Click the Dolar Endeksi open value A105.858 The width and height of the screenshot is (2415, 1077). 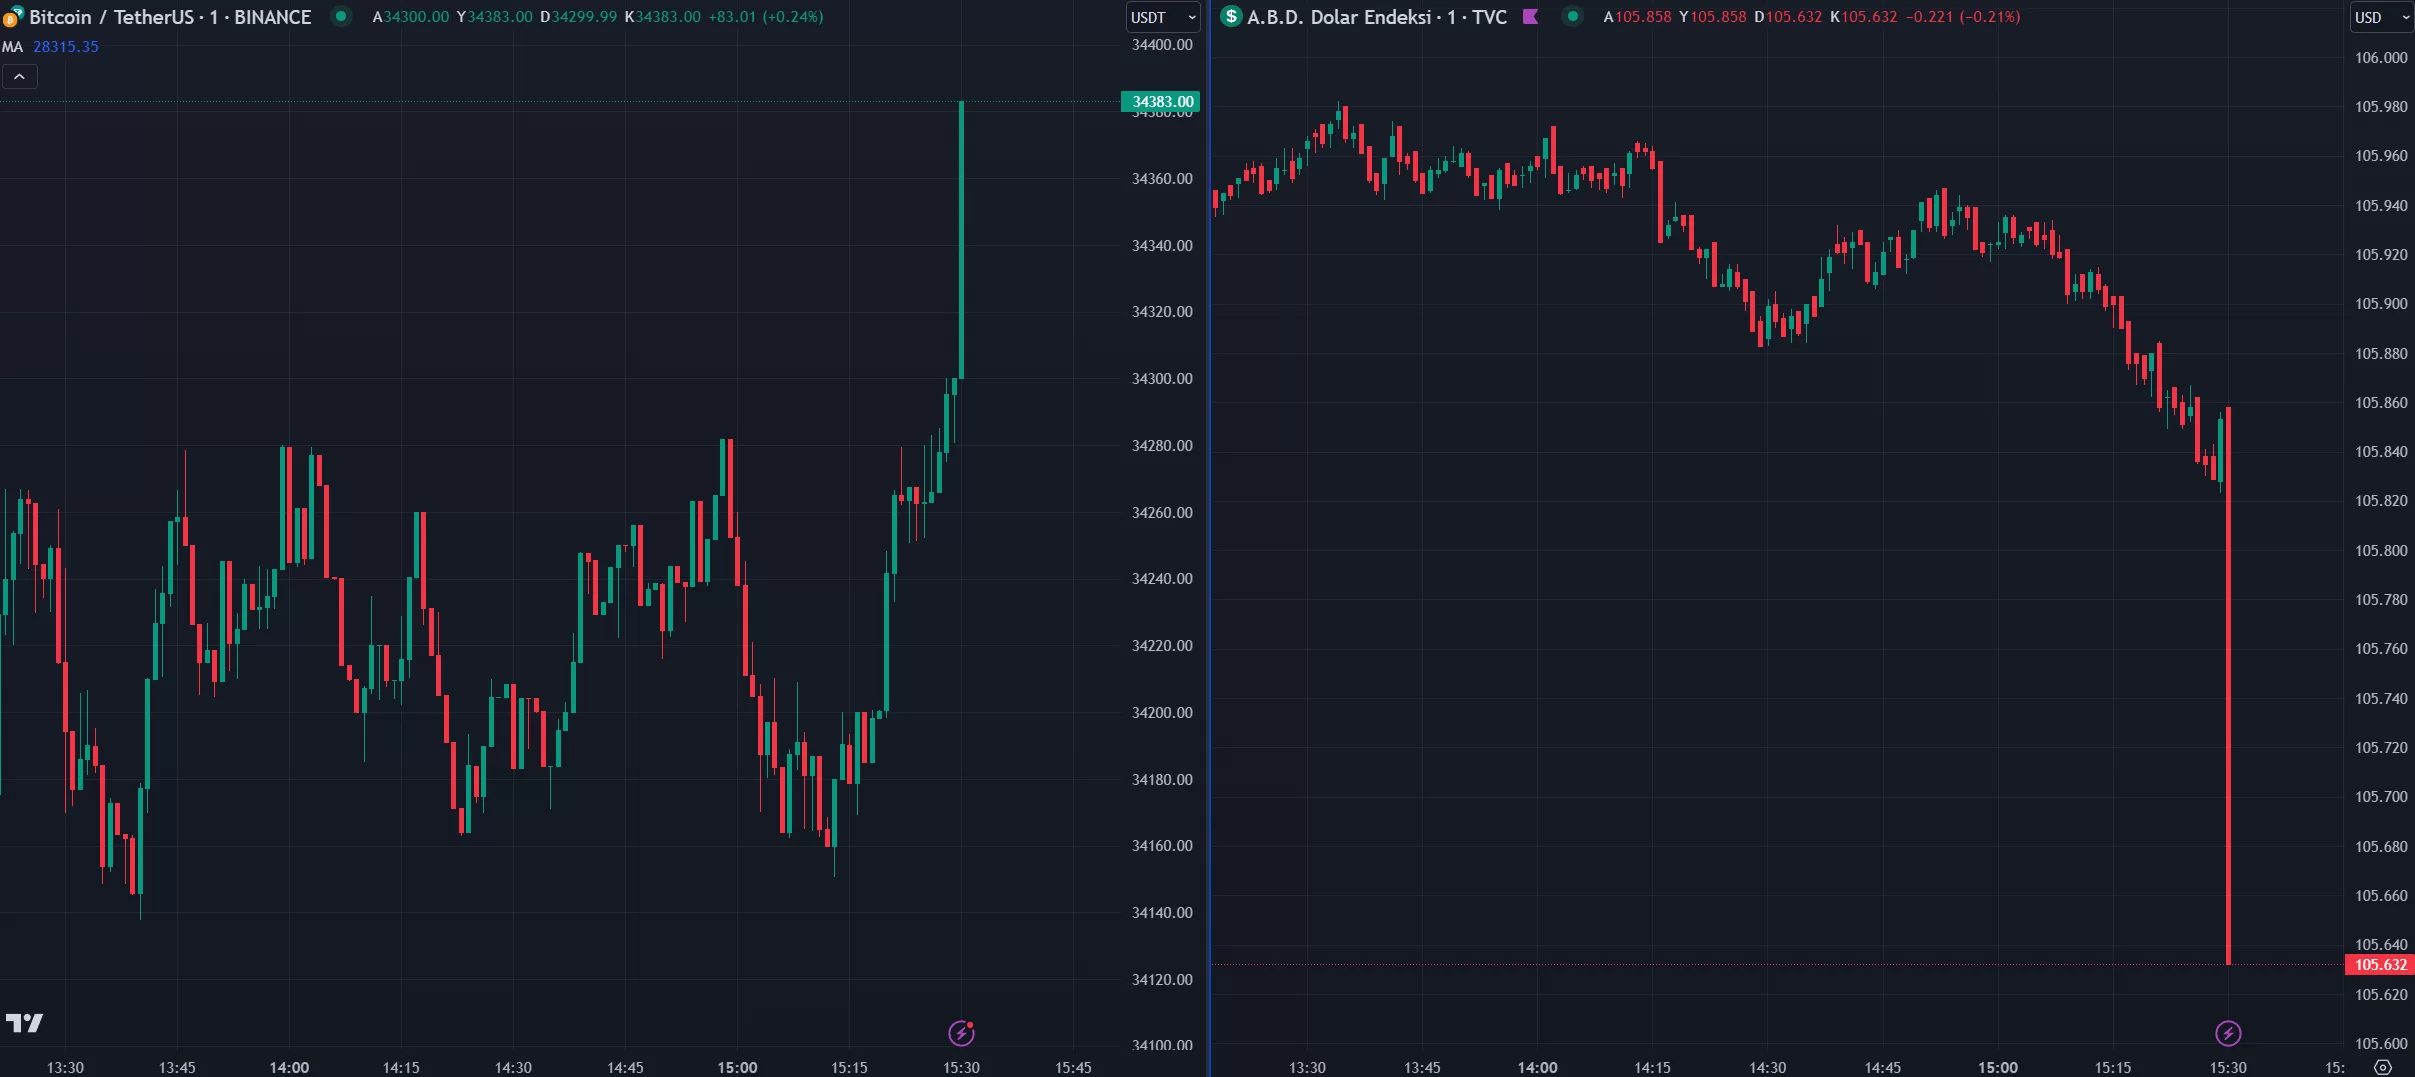point(1637,17)
